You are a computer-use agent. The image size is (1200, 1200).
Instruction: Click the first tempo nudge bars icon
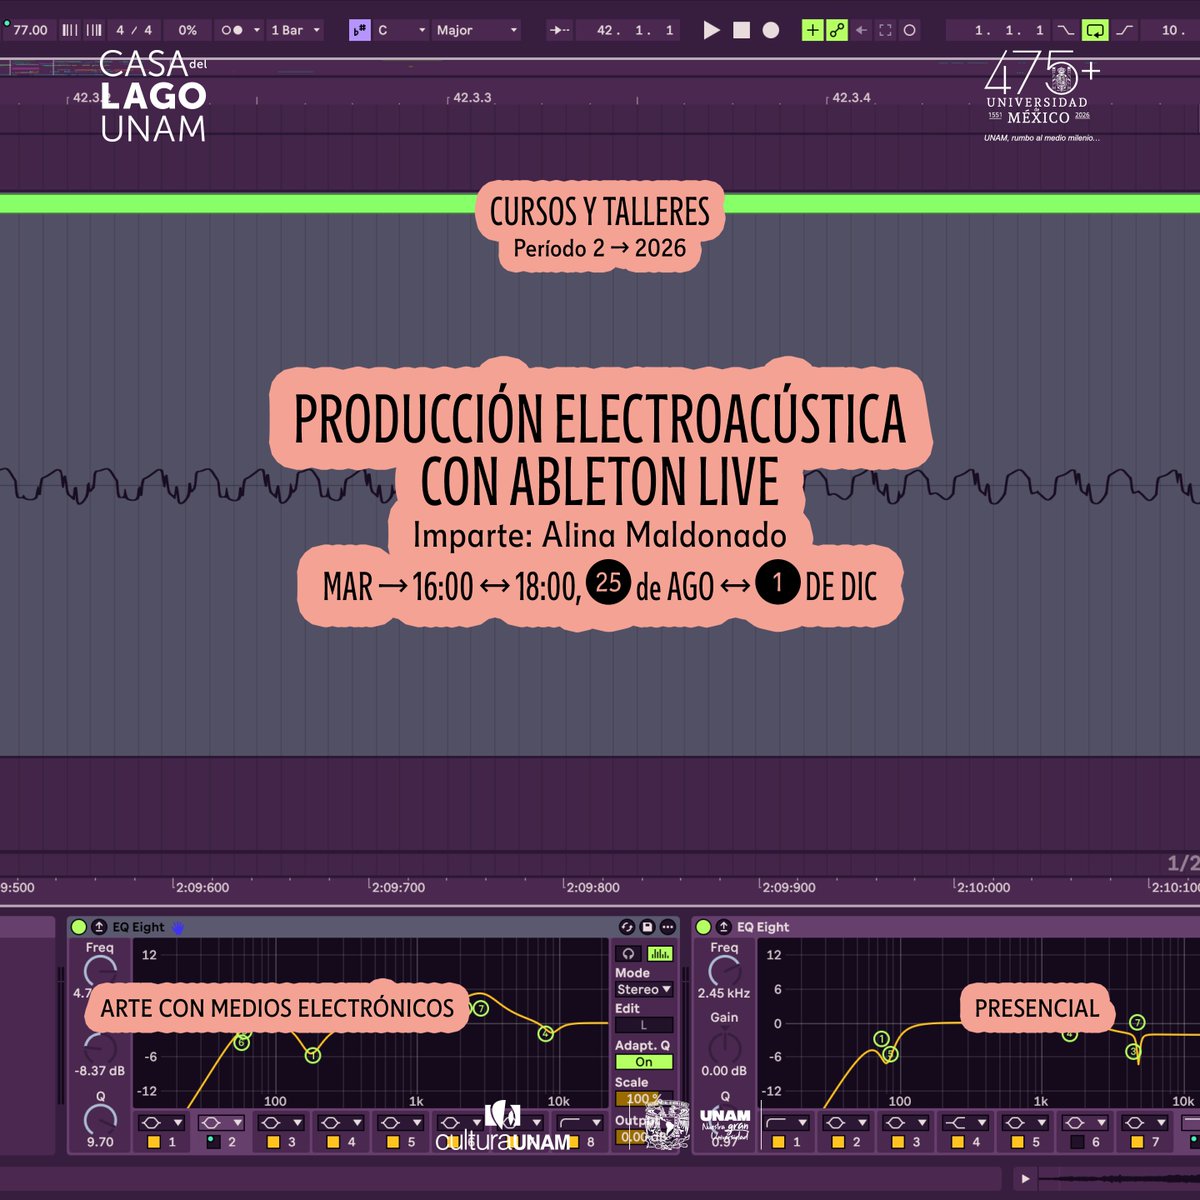coord(70,30)
